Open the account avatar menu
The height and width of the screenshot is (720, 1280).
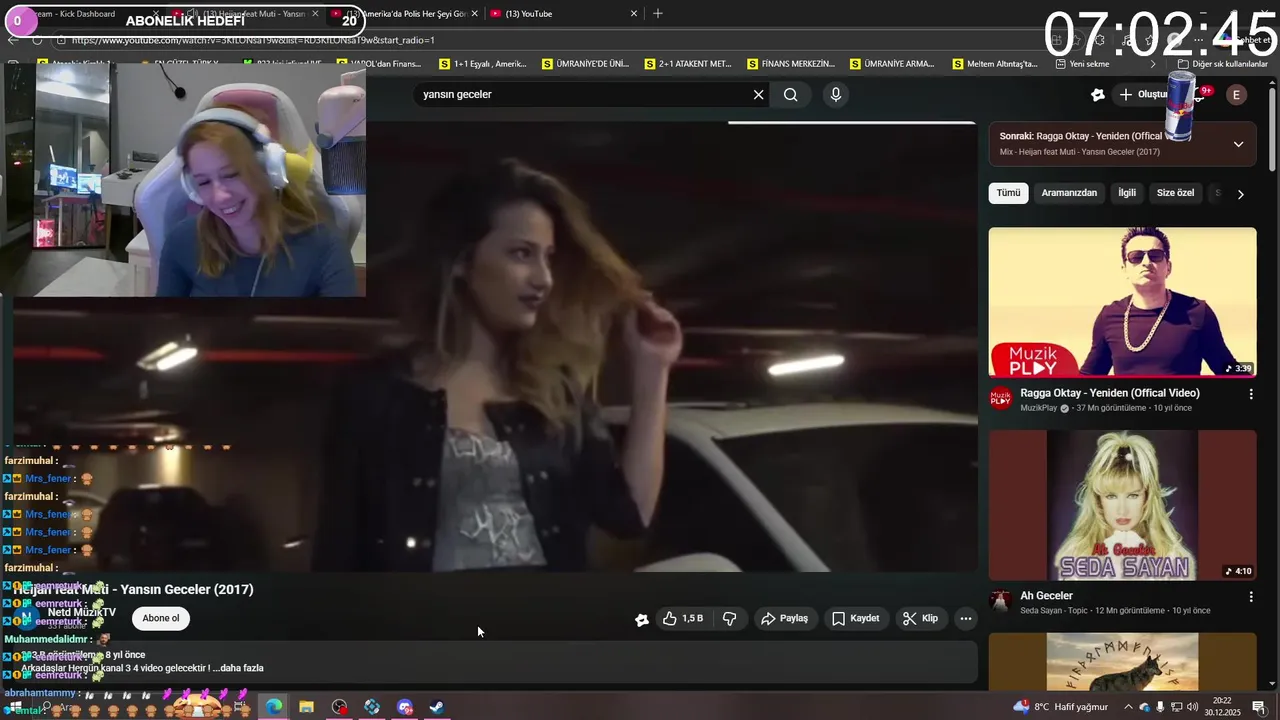click(1237, 95)
